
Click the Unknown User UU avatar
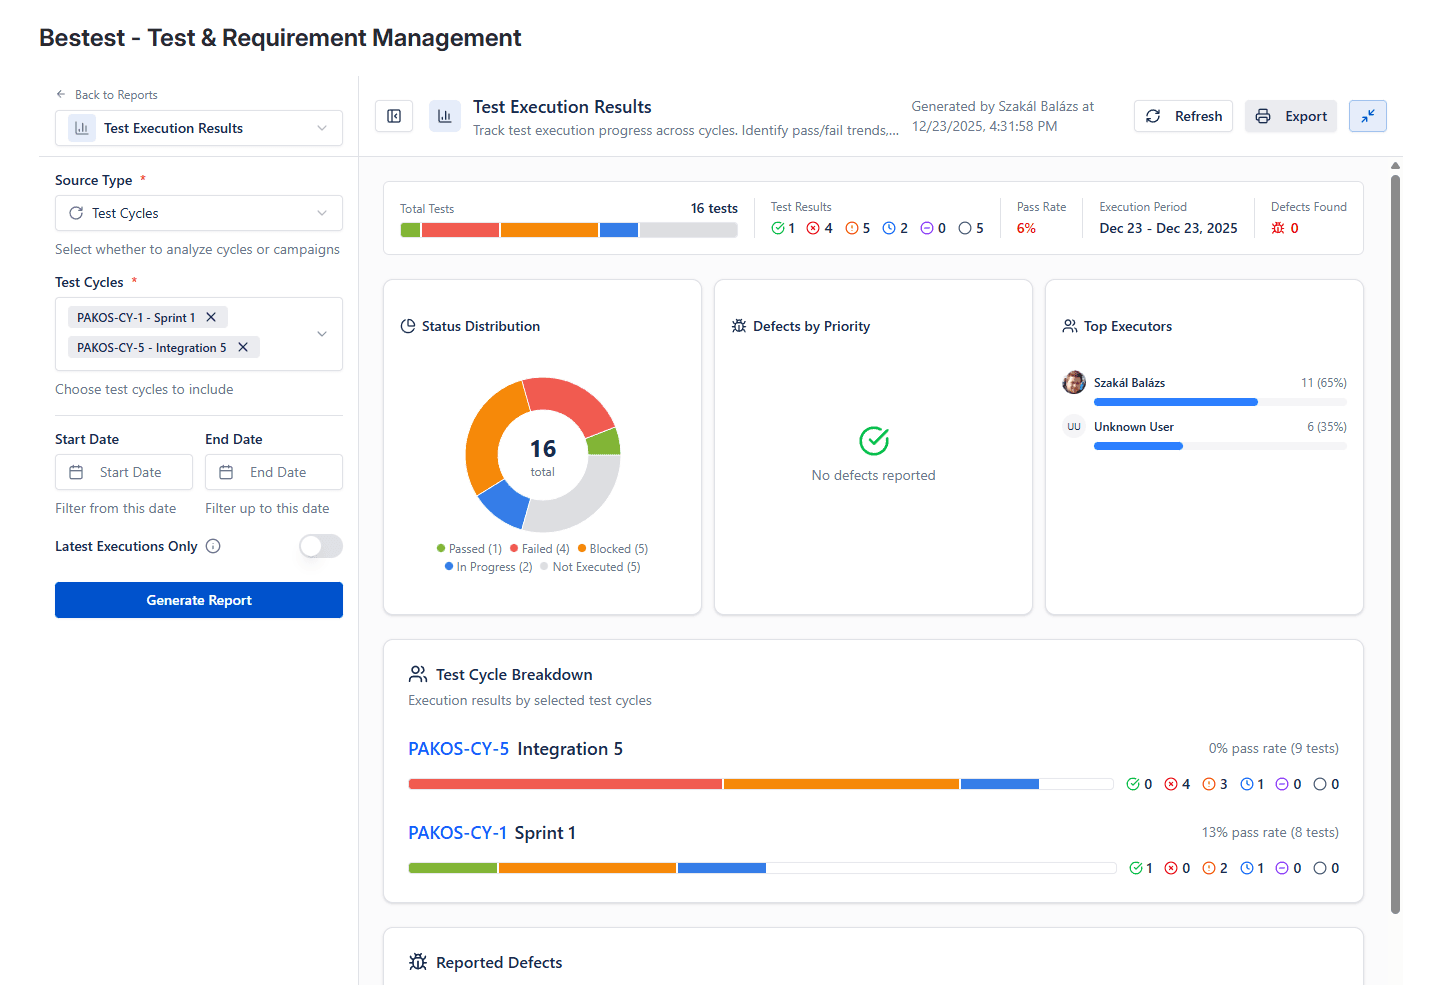click(1074, 426)
